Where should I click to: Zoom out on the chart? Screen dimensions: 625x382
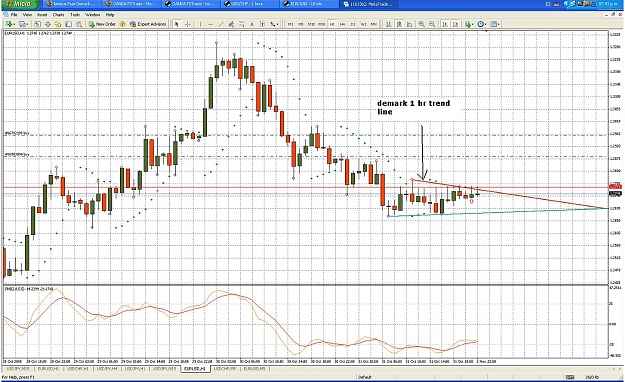[432, 24]
